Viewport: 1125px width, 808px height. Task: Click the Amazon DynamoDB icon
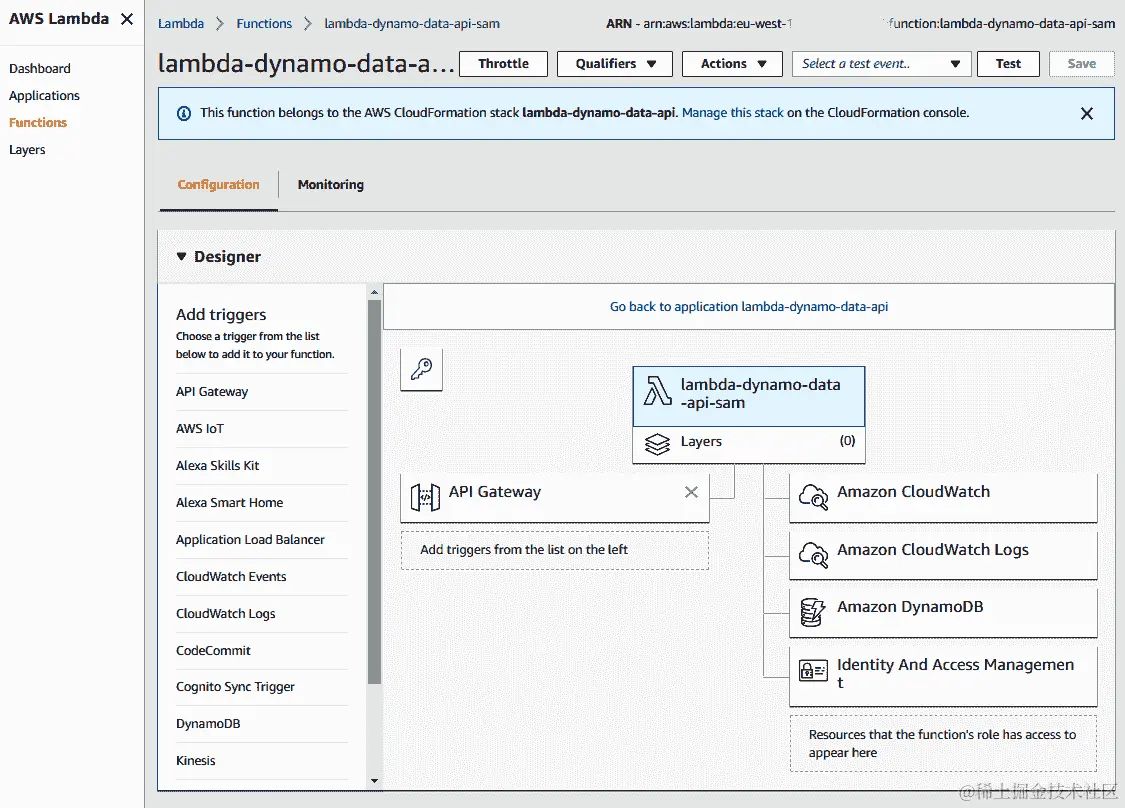pos(812,612)
